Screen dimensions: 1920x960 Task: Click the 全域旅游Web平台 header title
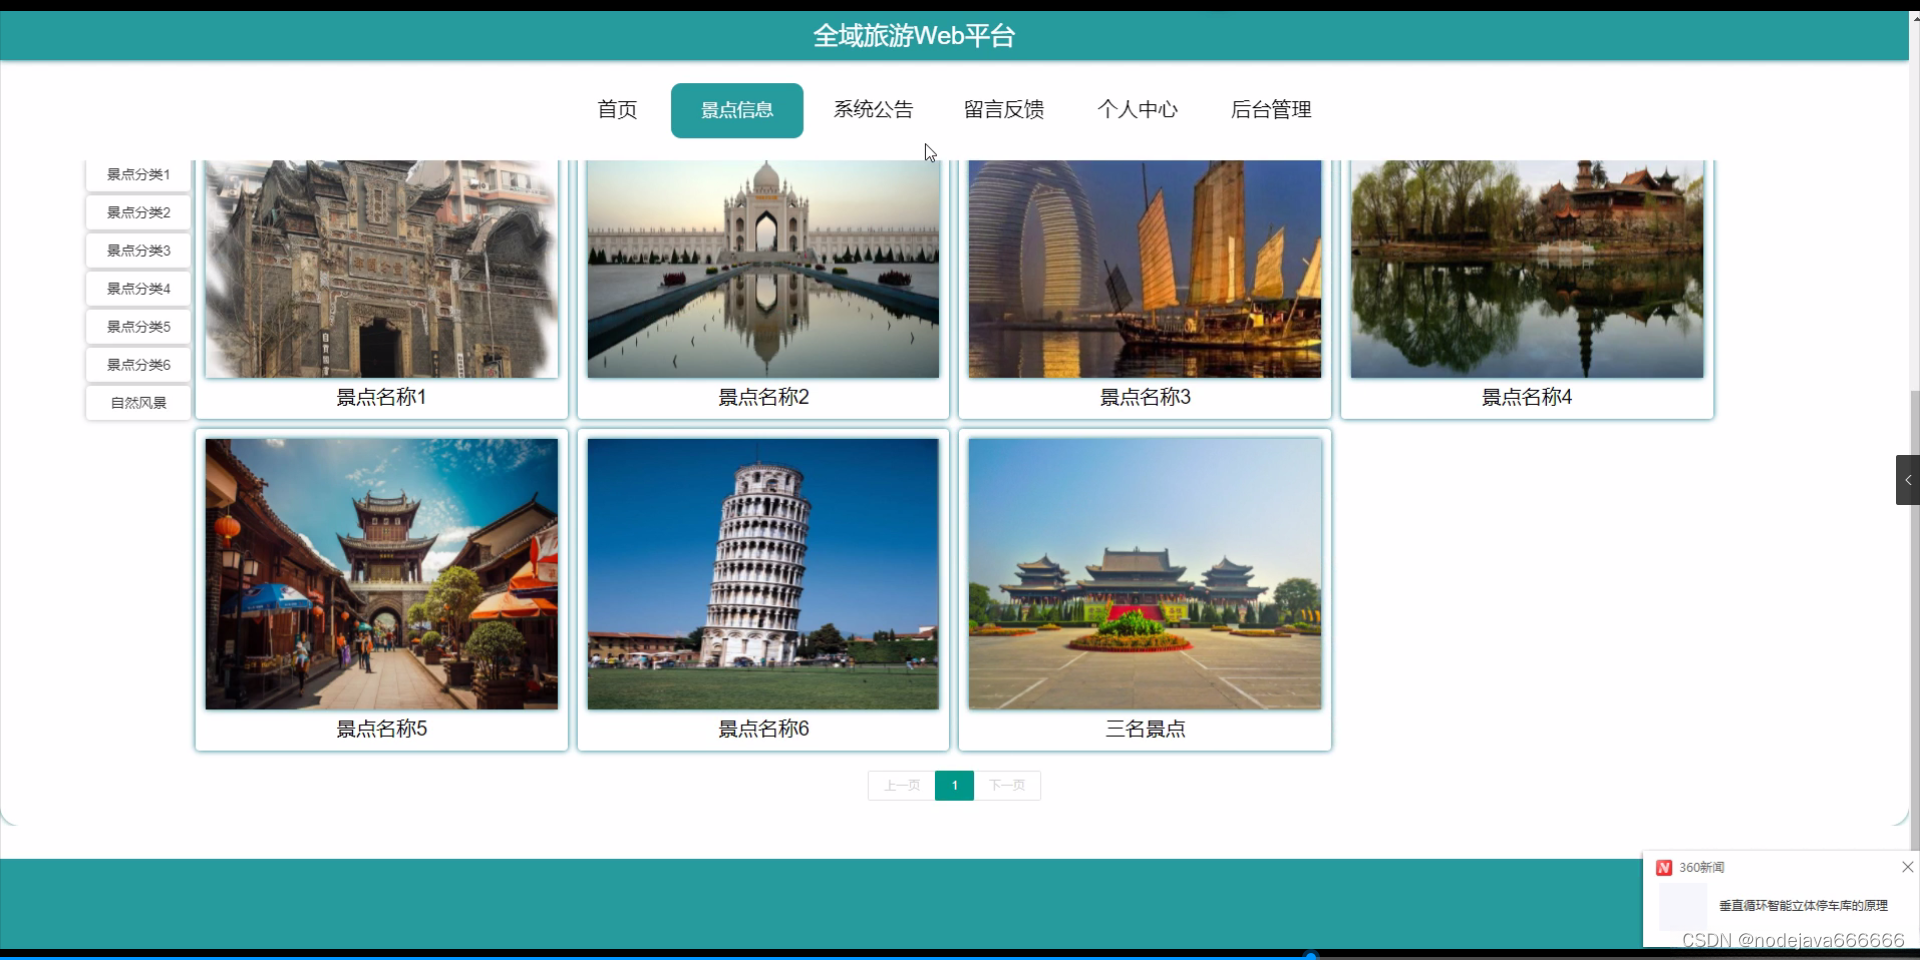click(x=914, y=36)
